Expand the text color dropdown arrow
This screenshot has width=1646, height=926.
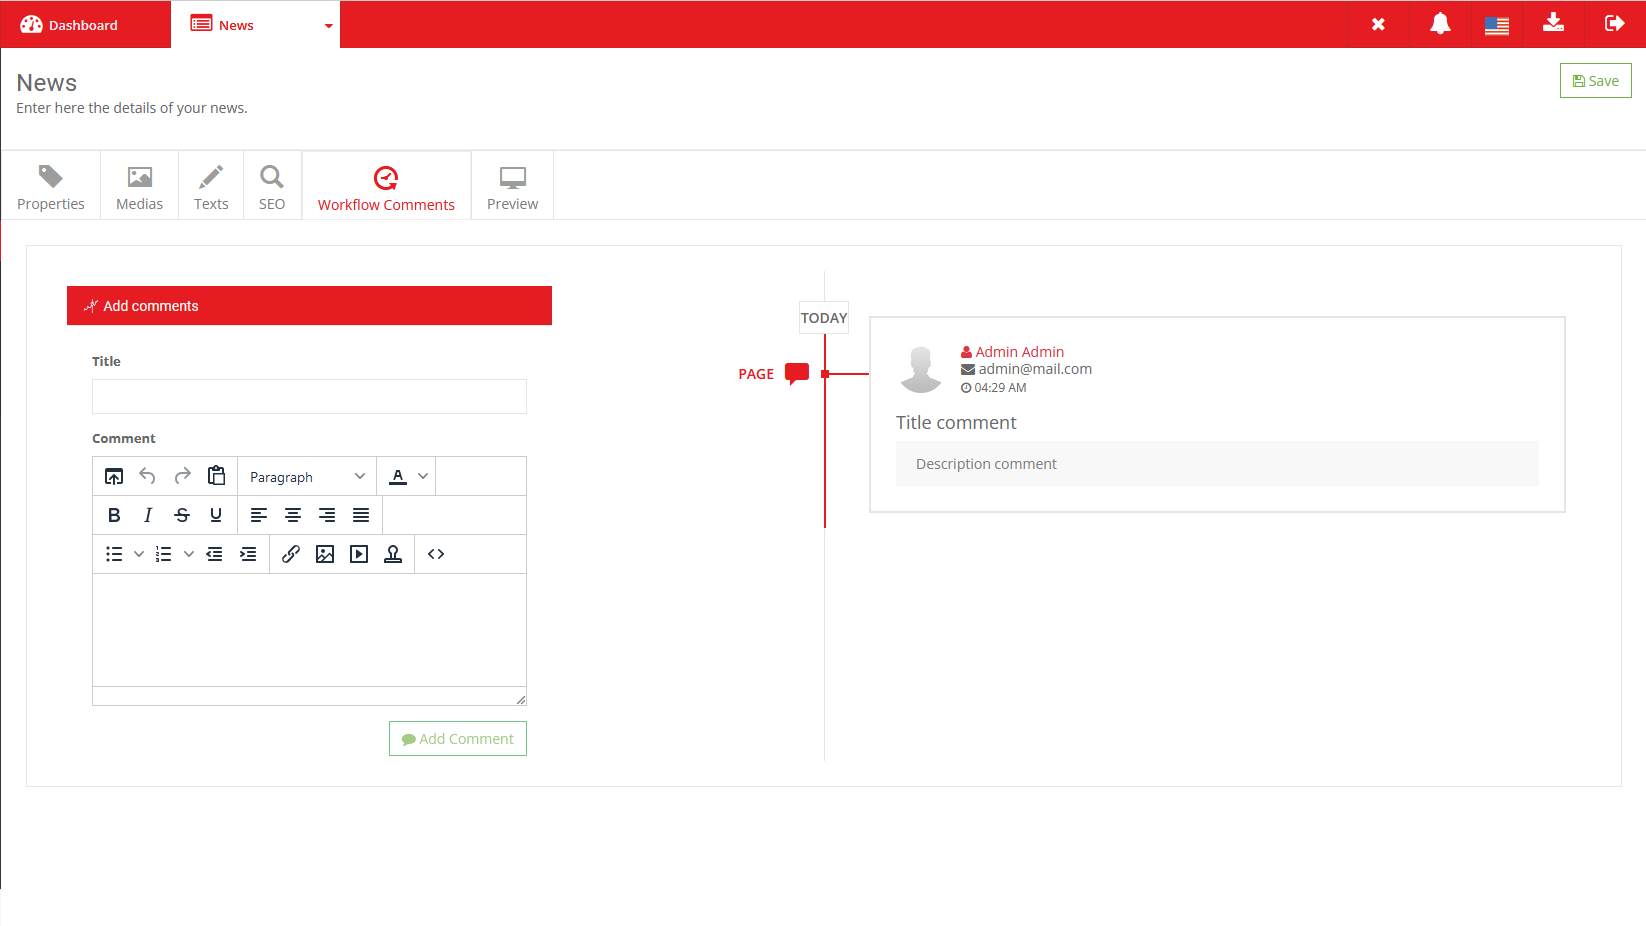pyautogui.click(x=423, y=477)
